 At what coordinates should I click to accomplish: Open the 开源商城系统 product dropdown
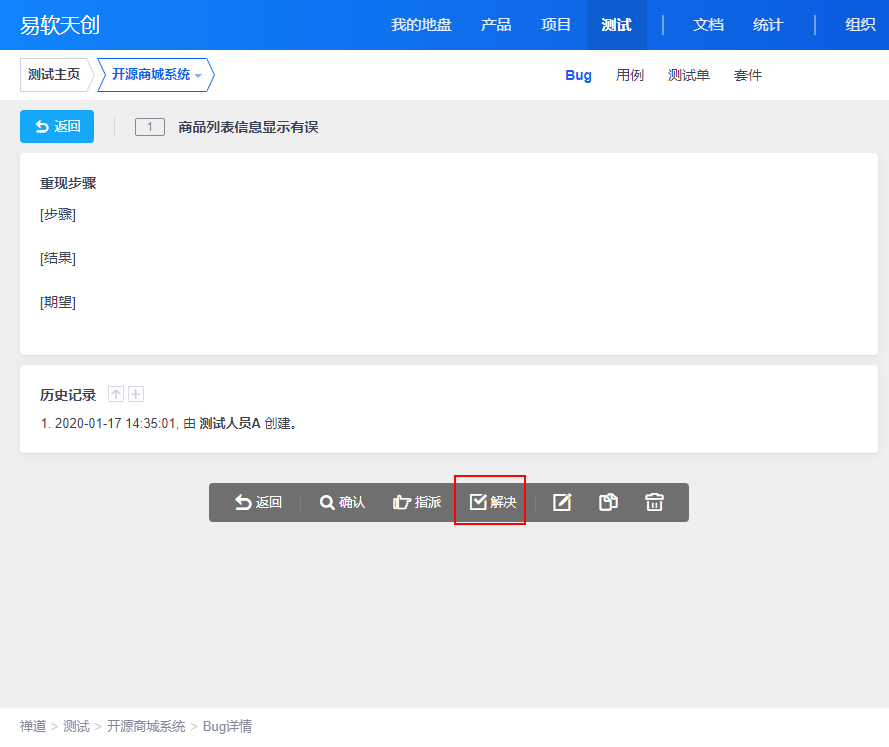click(156, 75)
